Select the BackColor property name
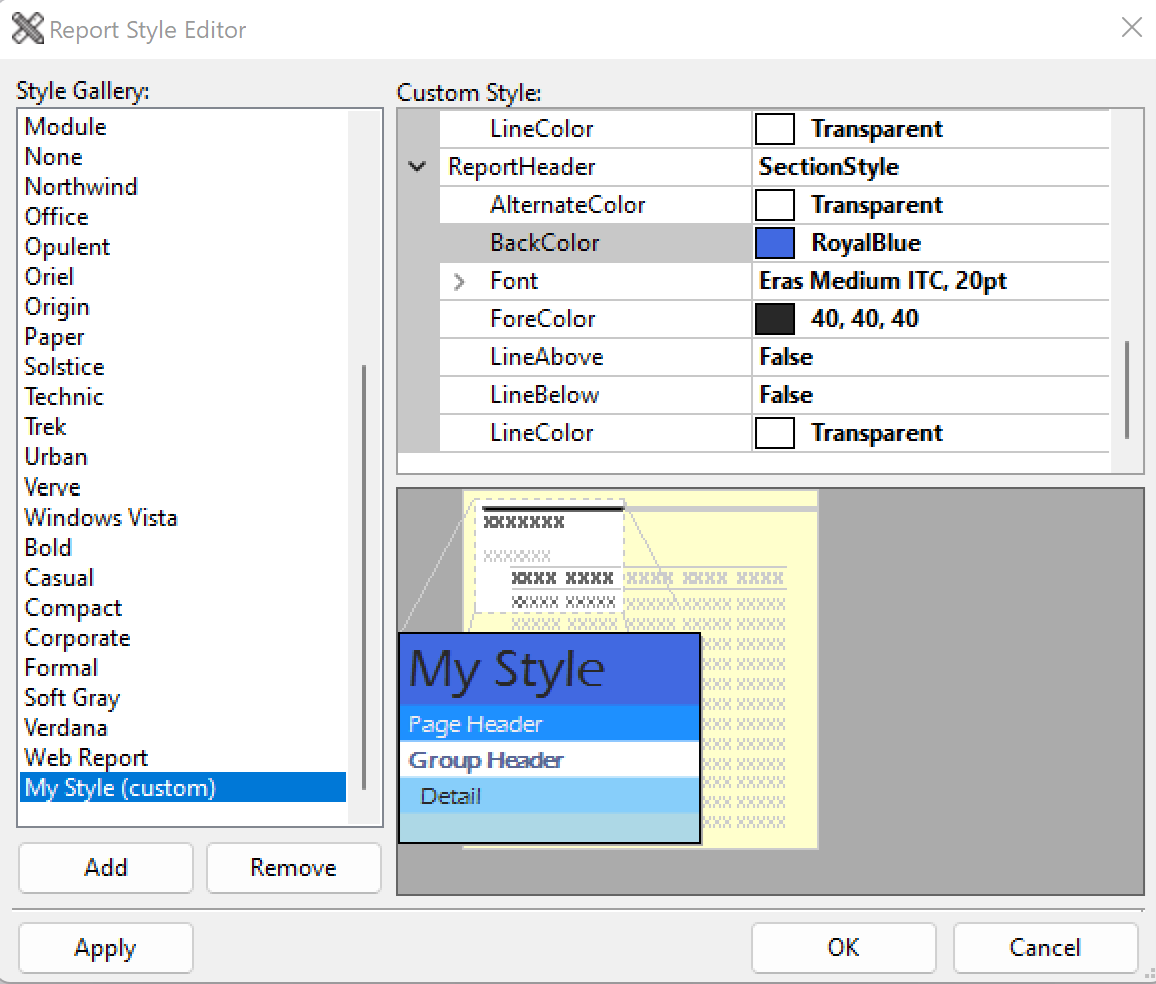Screen dimensions: 1156x984 pyautogui.click(x=545, y=243)
